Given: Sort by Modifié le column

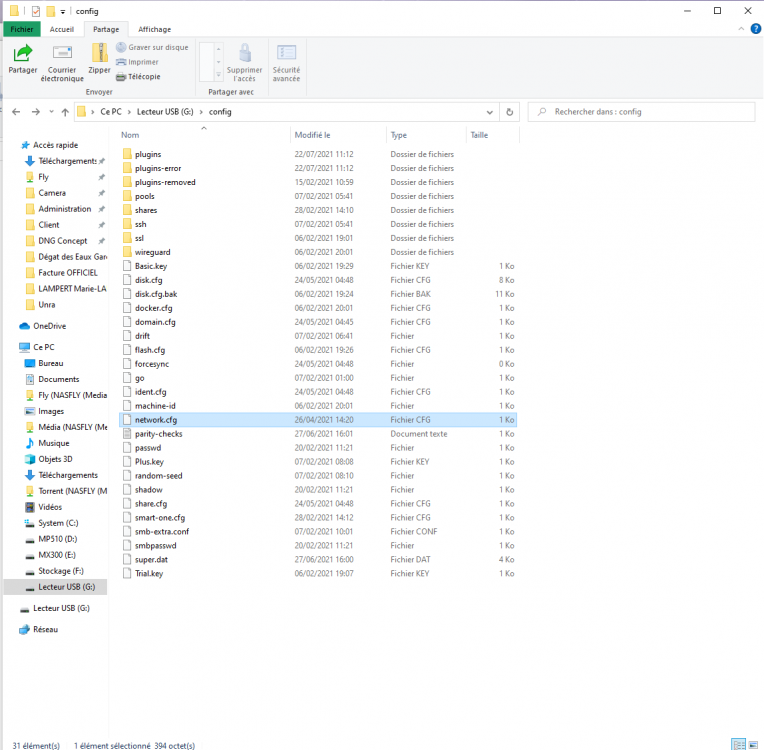Looking at the screenshot, I should [312, 135].
